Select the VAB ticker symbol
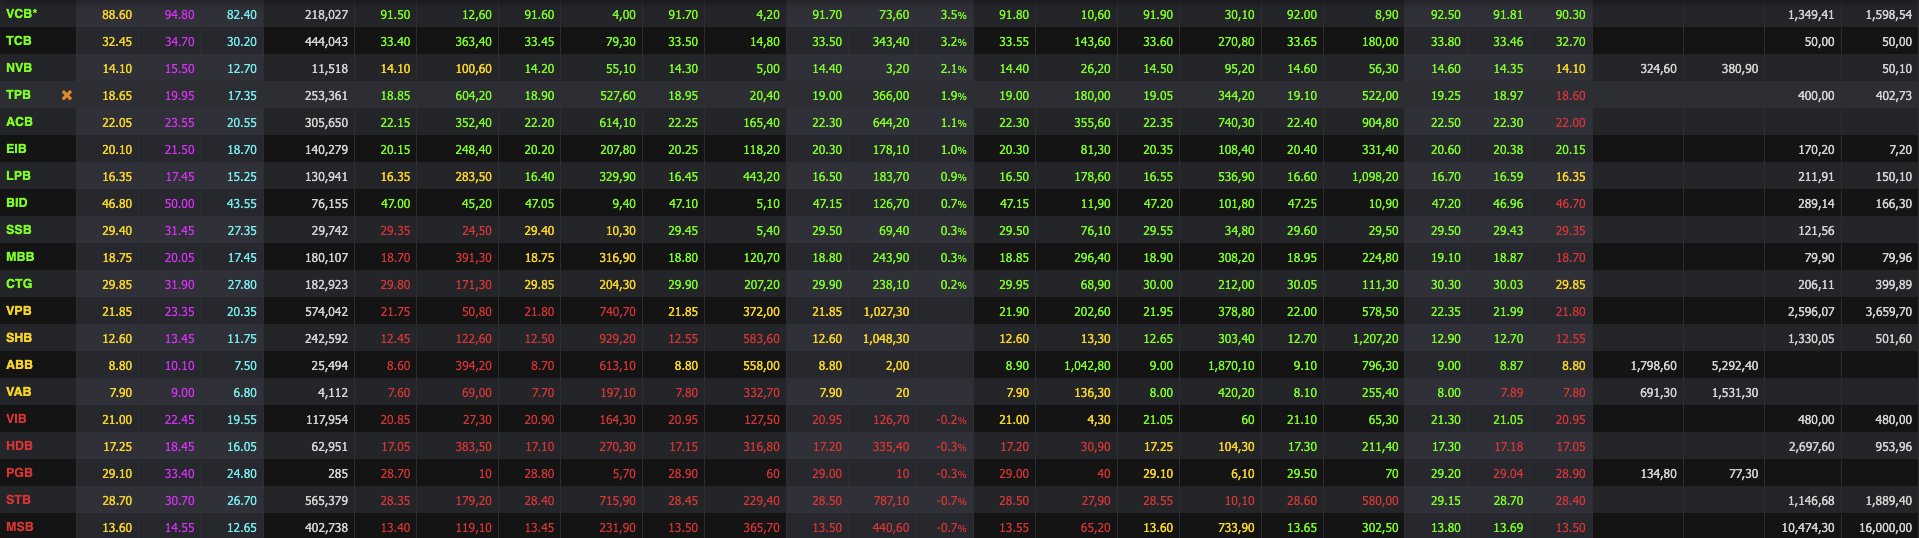 [18, 392]
